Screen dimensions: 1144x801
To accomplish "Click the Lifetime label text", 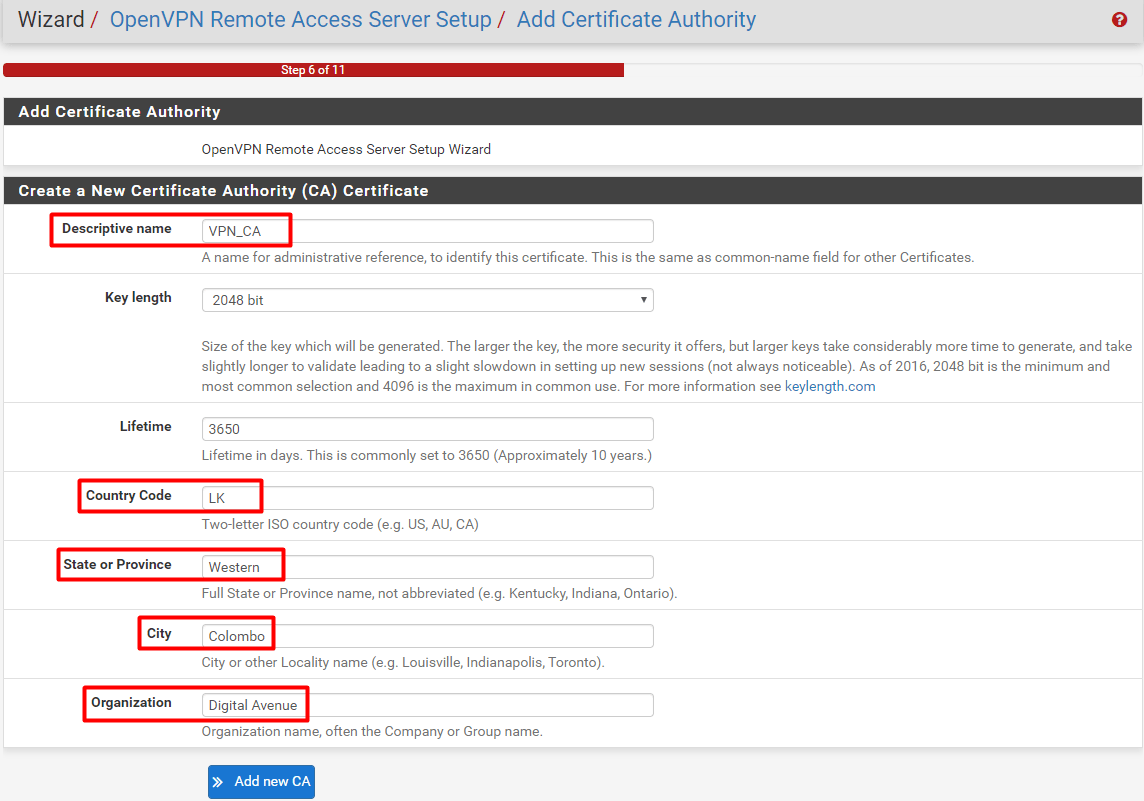I will 145,427.
